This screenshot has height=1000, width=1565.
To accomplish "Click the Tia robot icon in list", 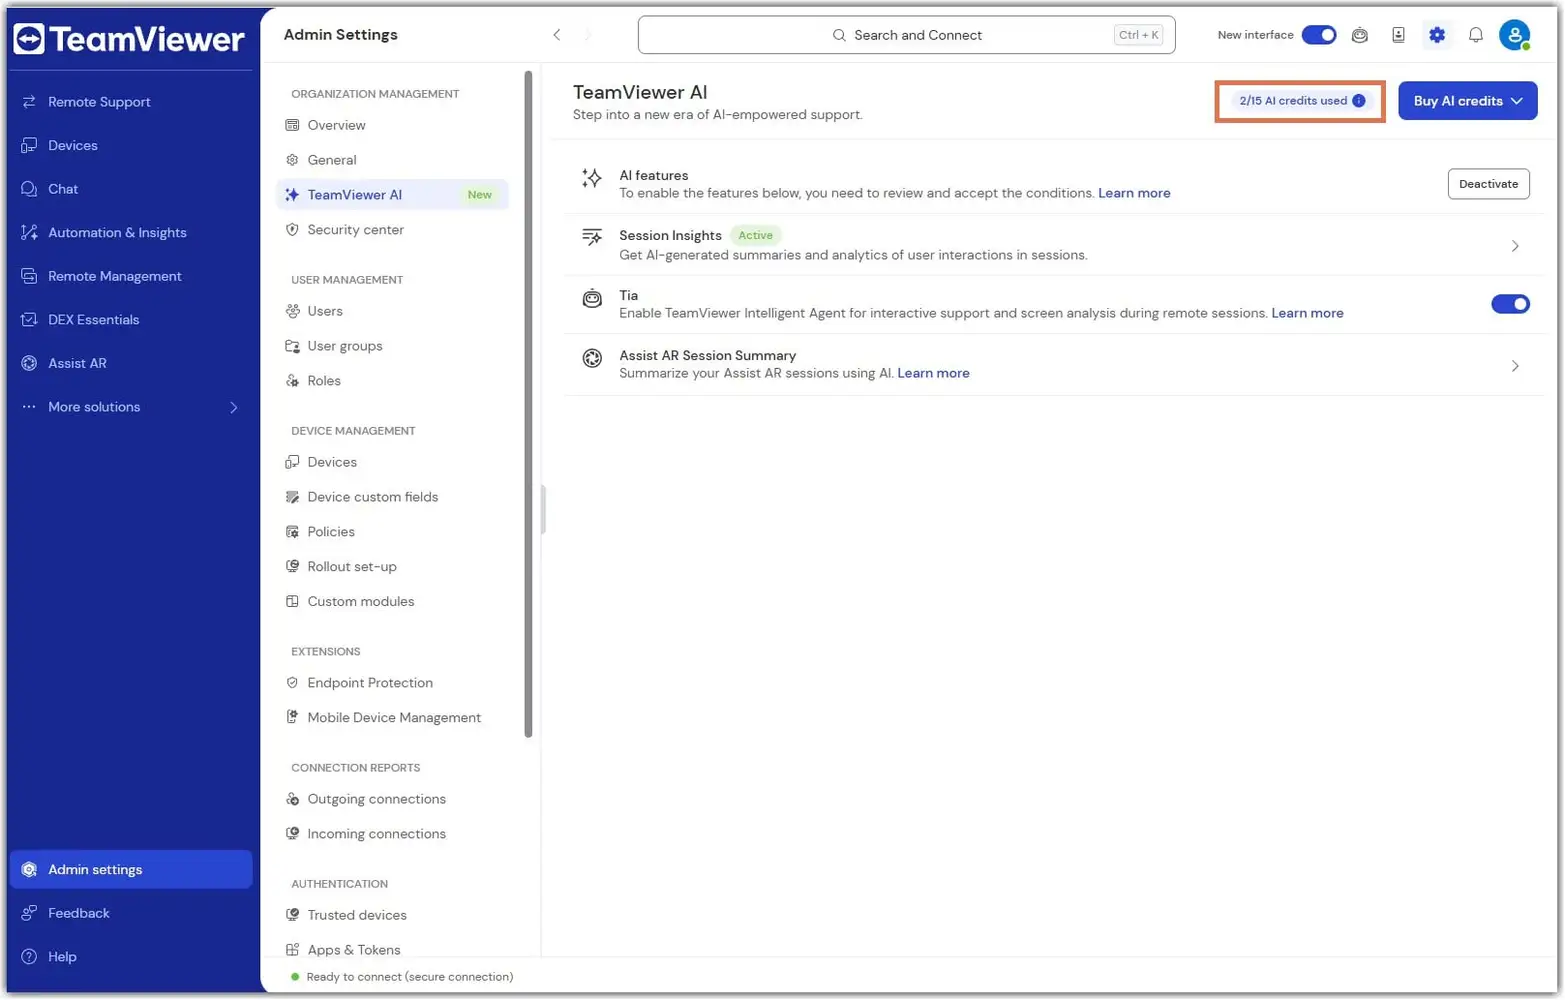I will click(x=592, y=298).
